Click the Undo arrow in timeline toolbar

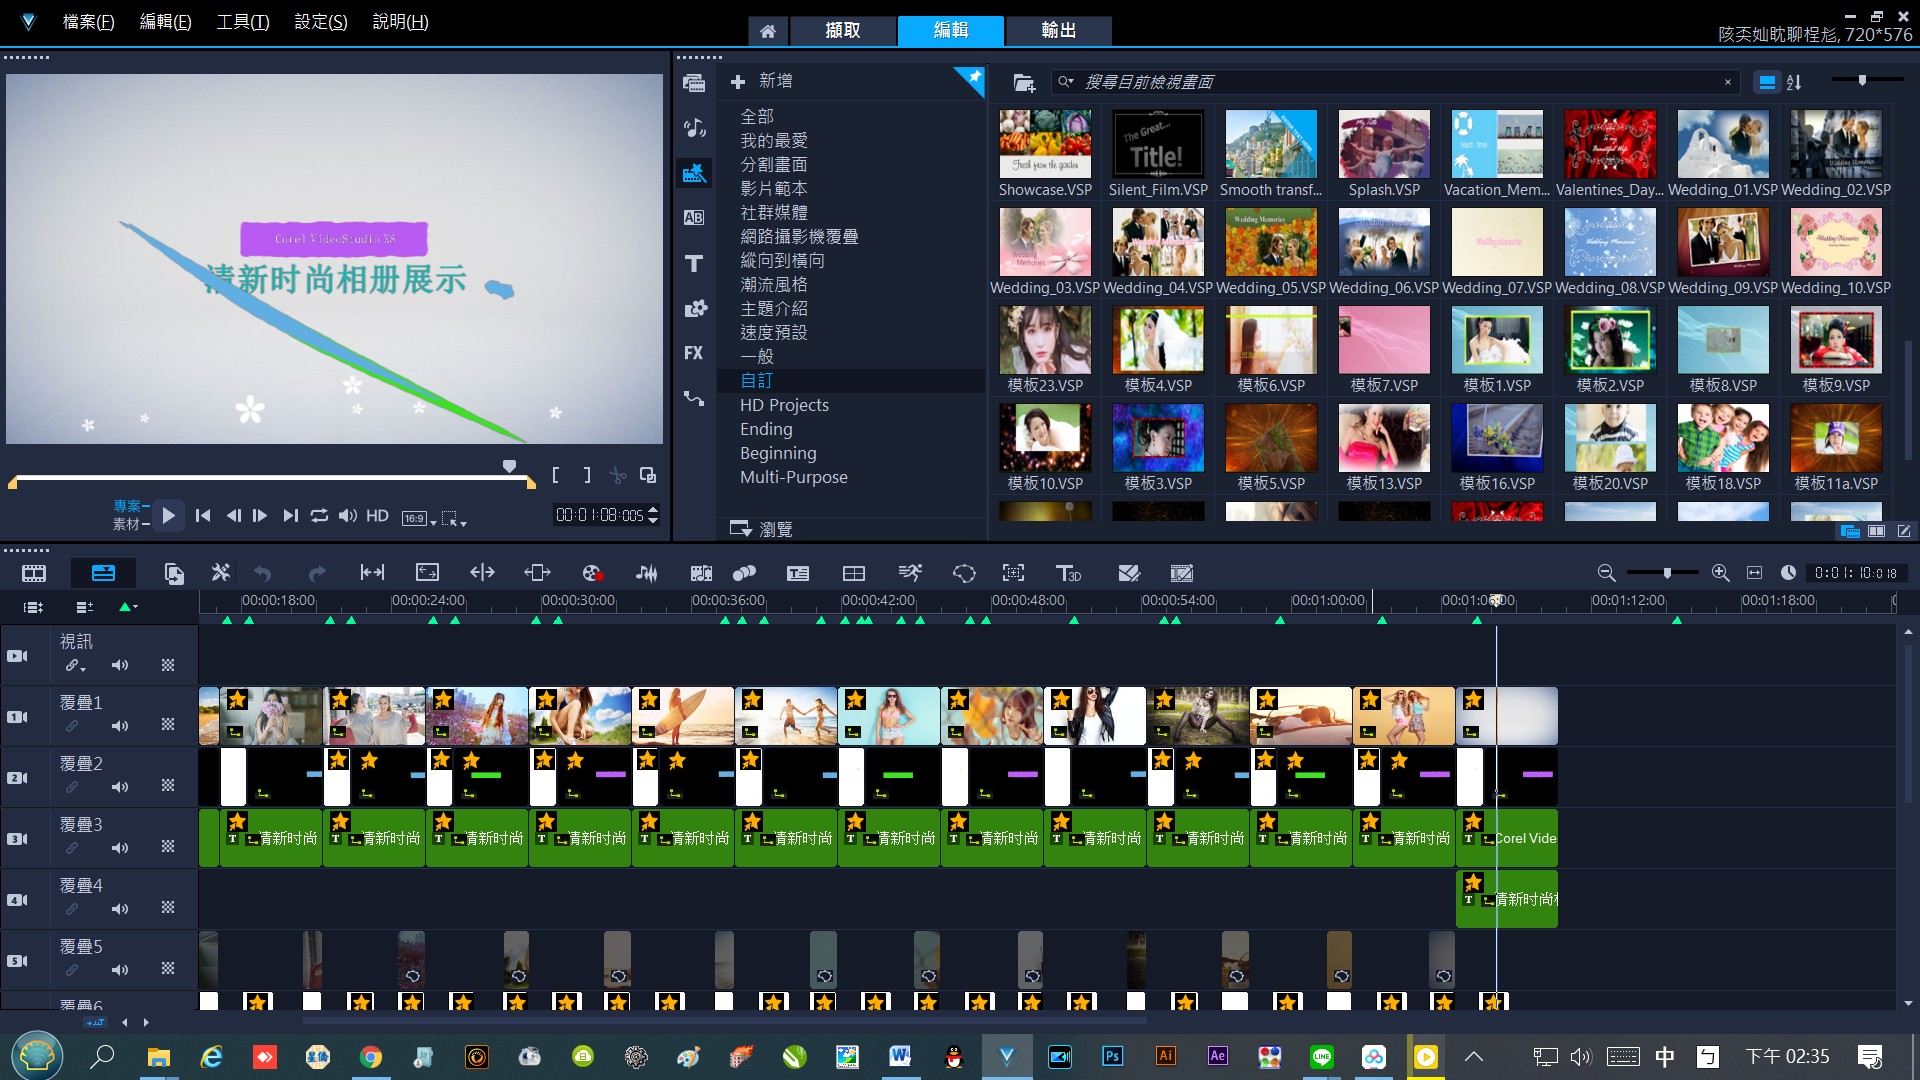point(263,573)
